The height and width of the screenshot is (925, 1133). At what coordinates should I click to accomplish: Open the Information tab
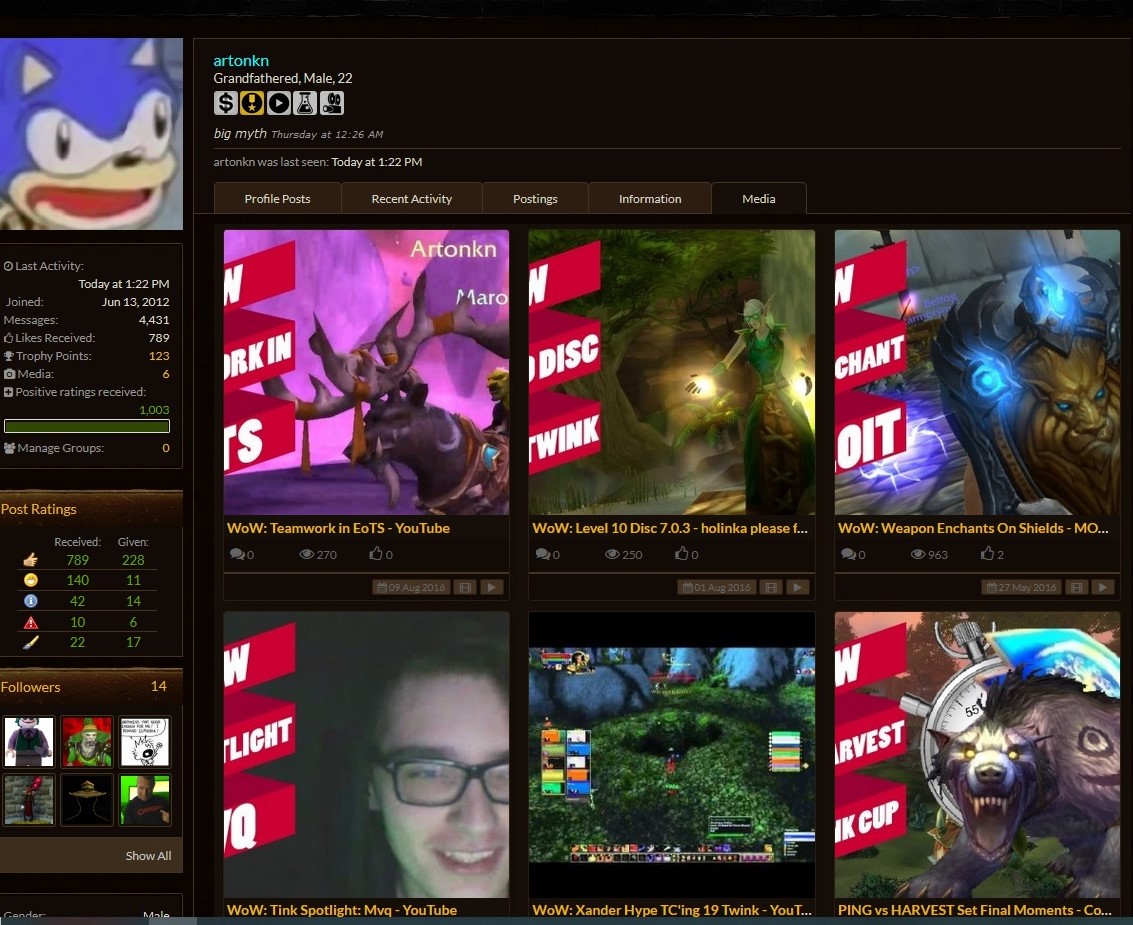[649, 199]
